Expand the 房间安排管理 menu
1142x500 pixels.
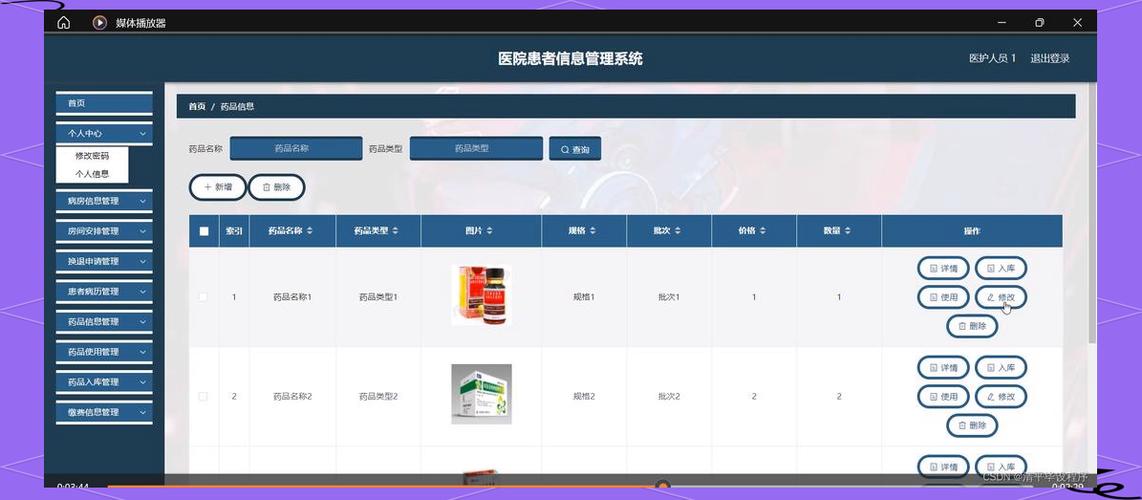[104, 231]
